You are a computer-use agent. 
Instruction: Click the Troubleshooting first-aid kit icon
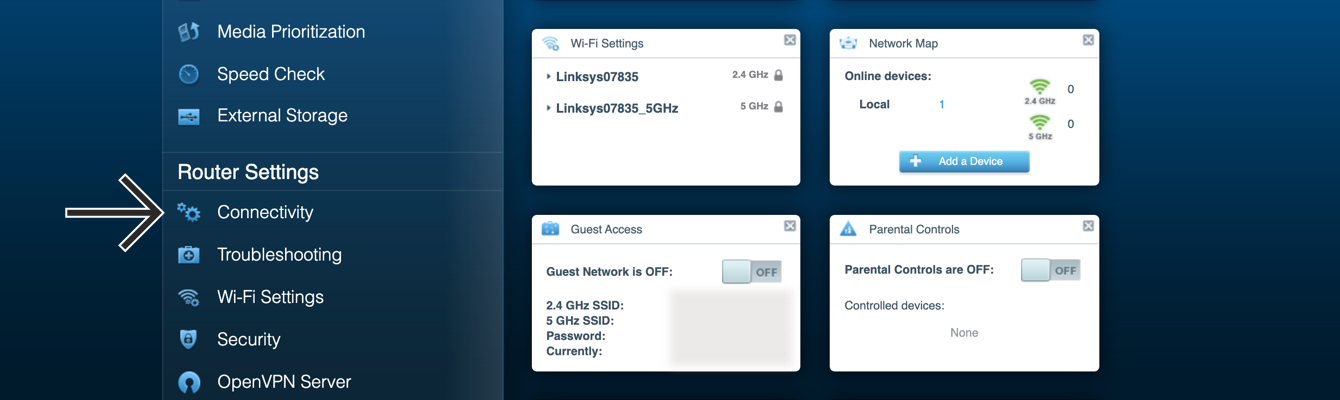click(189, 255)
